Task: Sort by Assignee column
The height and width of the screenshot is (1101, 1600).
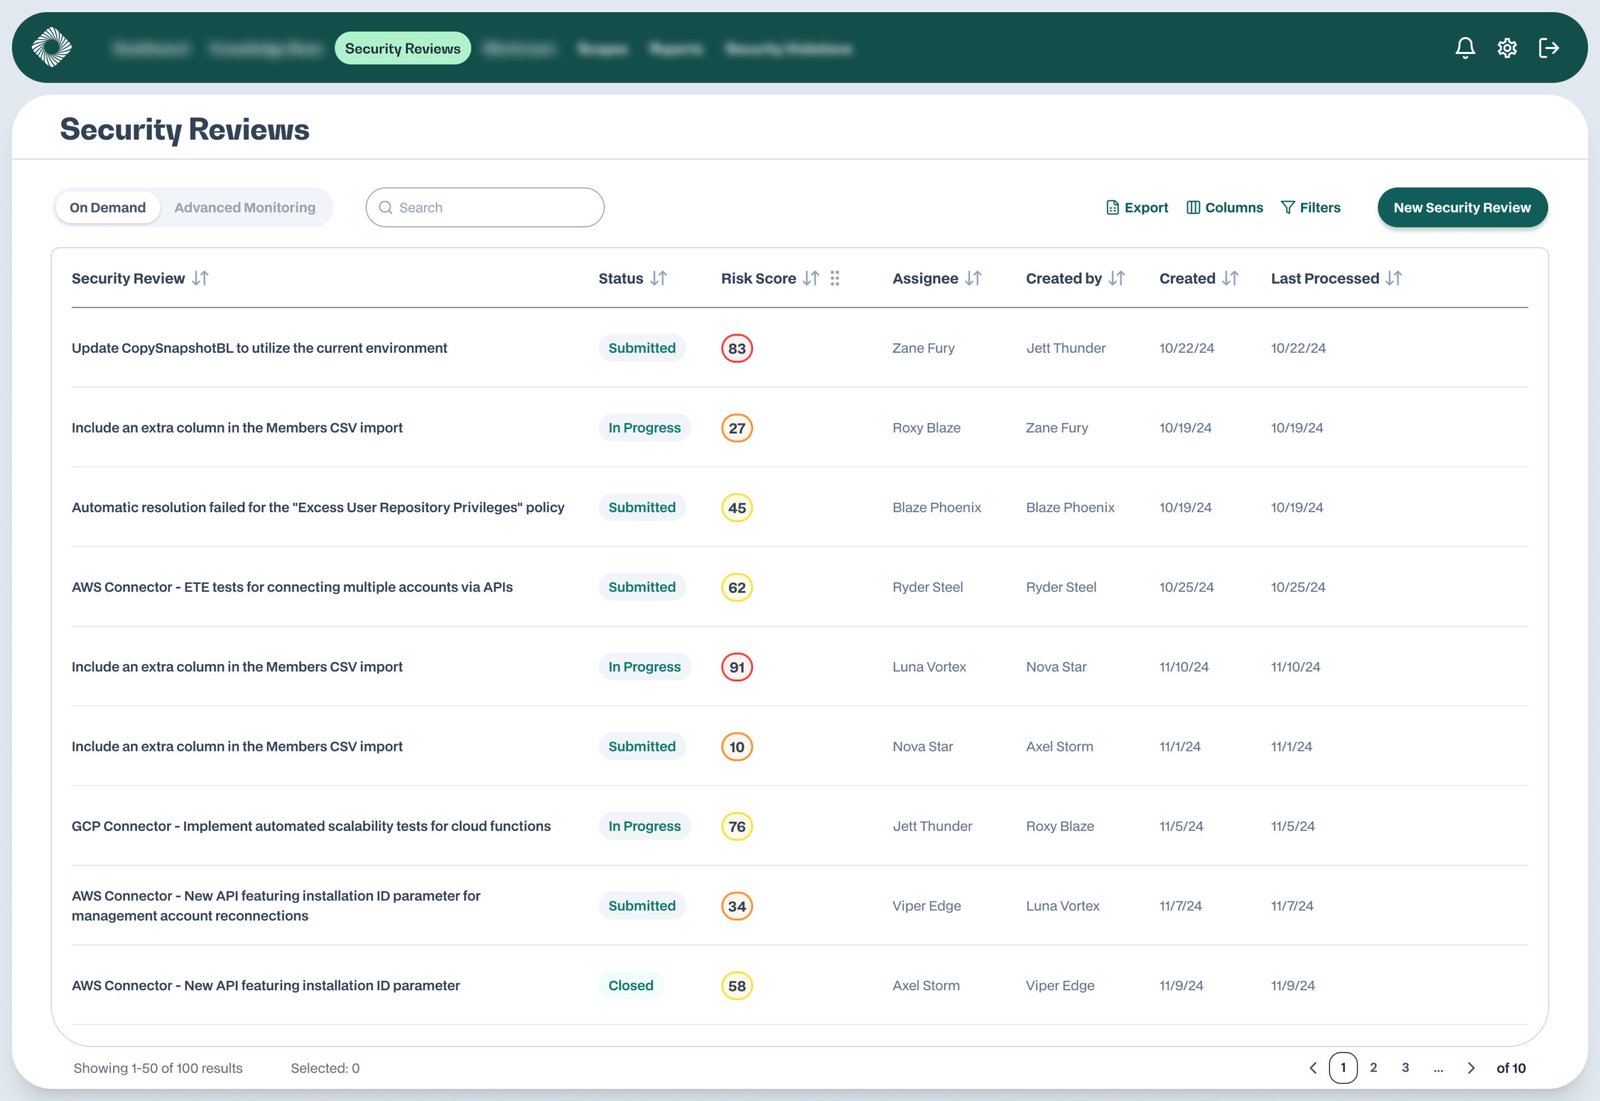Action: point(973,278)
